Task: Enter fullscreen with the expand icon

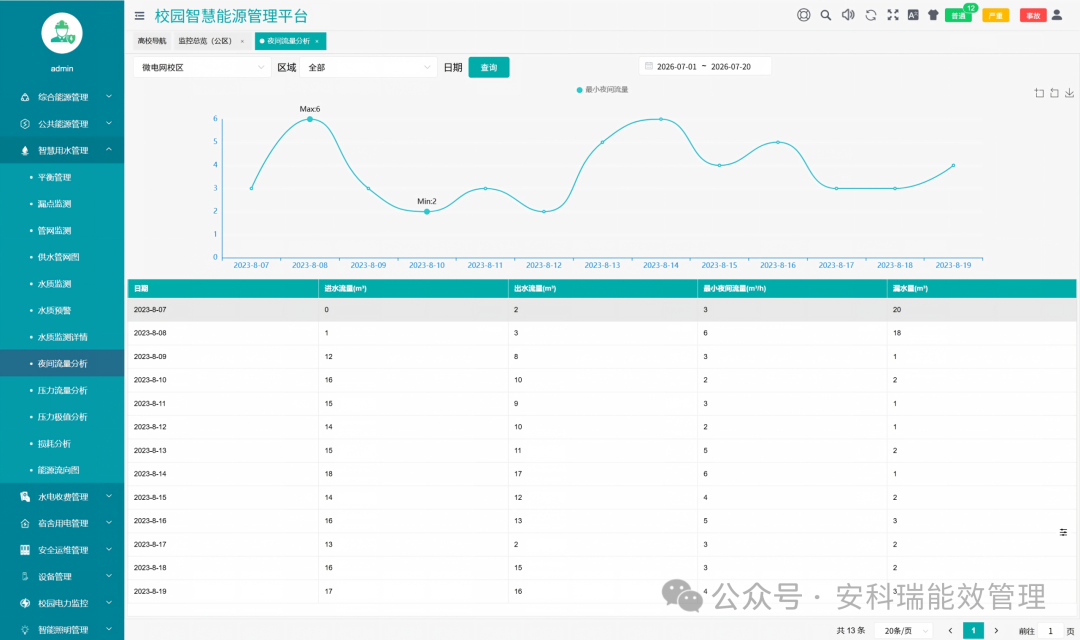Action: 893,14
